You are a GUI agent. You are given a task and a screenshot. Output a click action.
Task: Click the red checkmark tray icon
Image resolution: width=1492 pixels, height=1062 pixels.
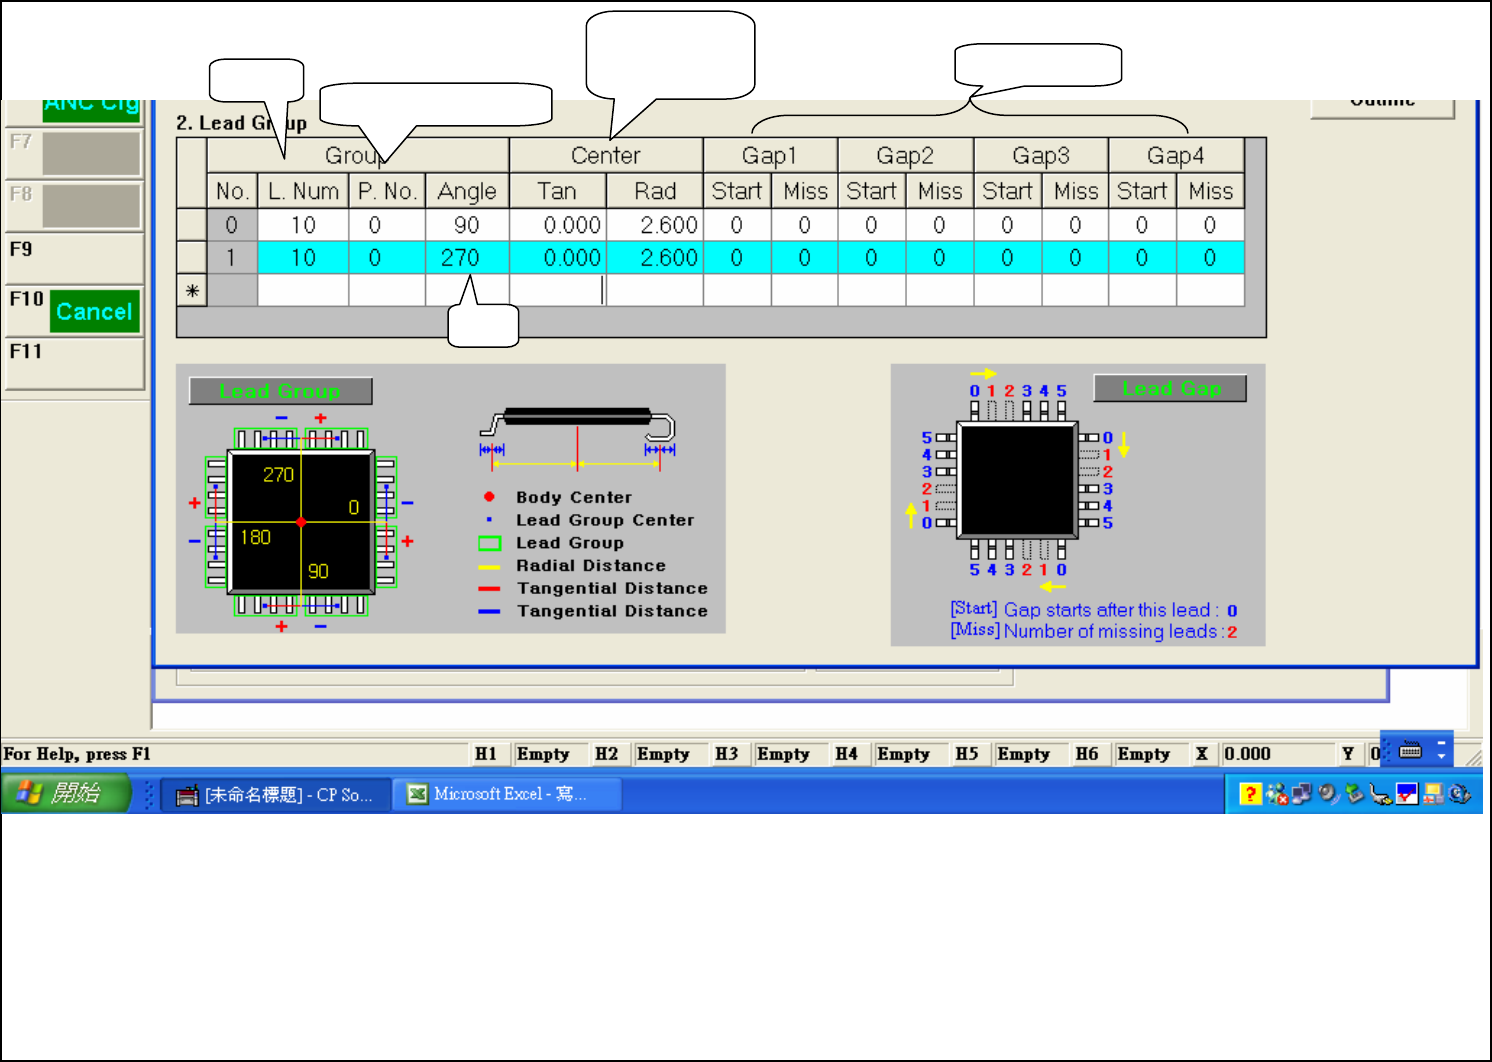(1407, 794)
